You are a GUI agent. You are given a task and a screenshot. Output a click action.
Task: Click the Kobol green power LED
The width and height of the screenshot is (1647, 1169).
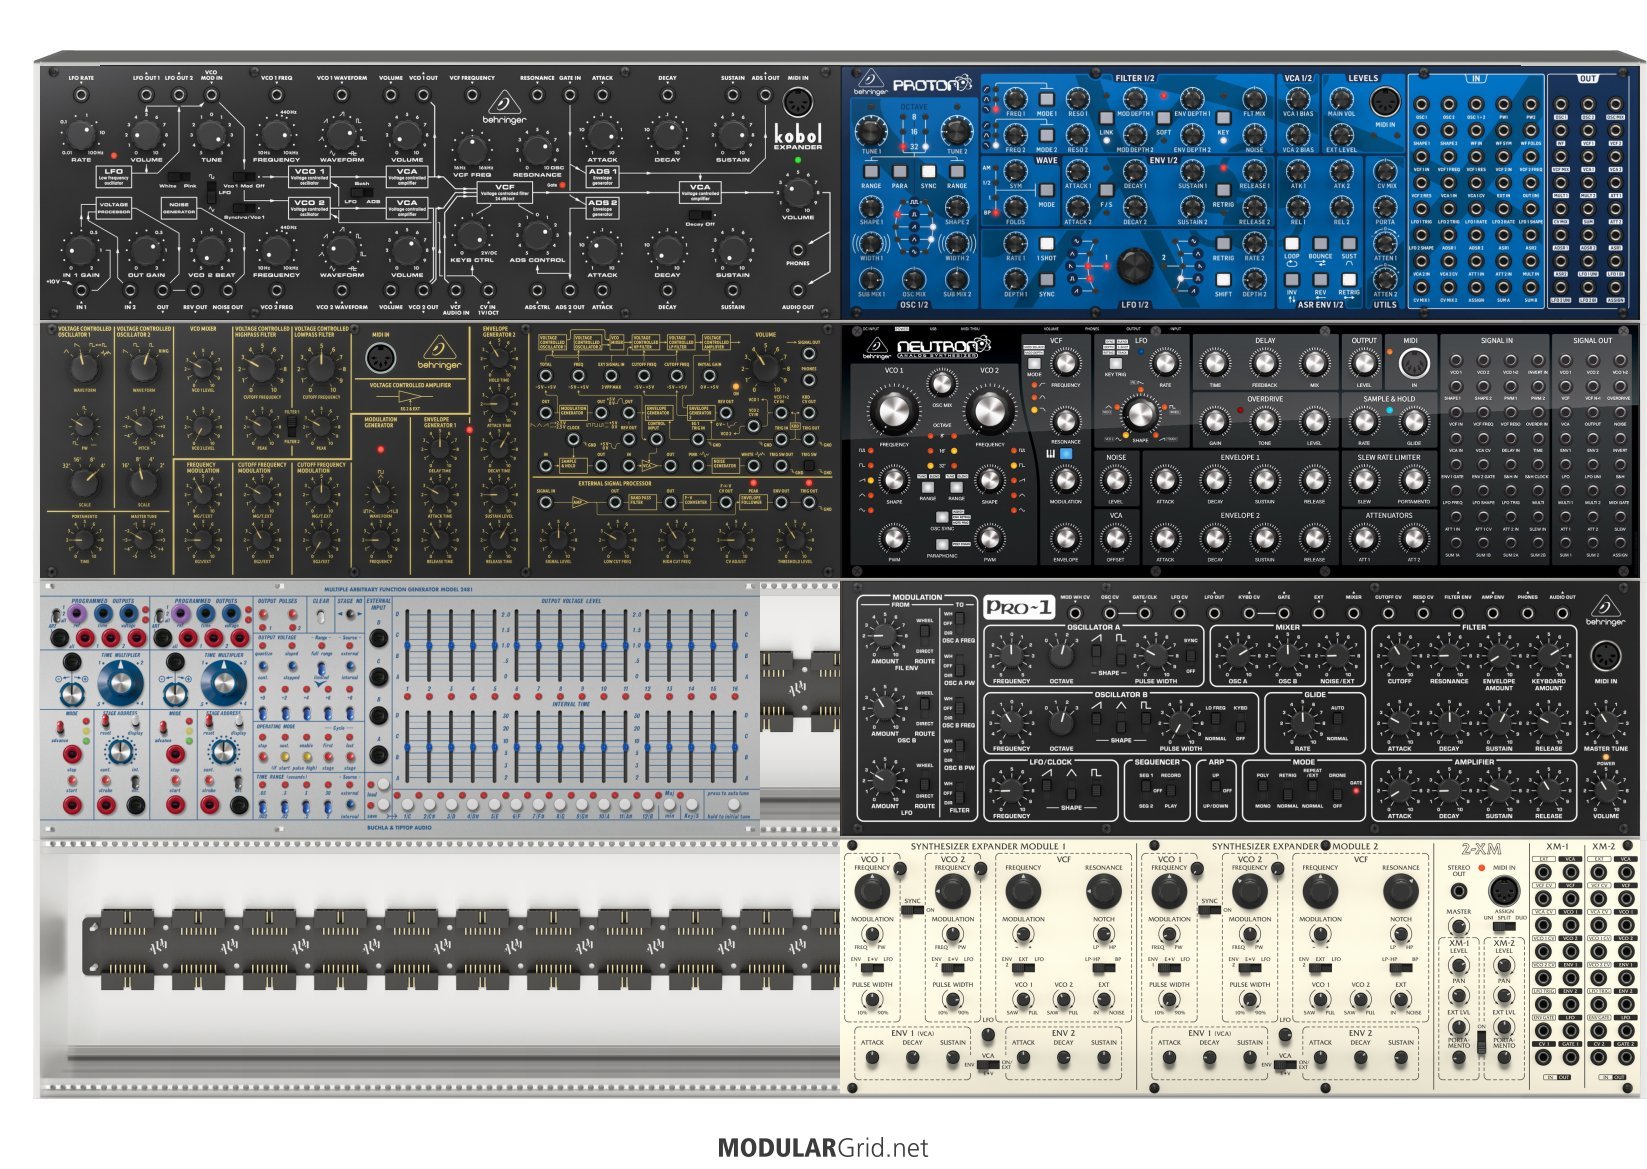[x=797, y=160]
